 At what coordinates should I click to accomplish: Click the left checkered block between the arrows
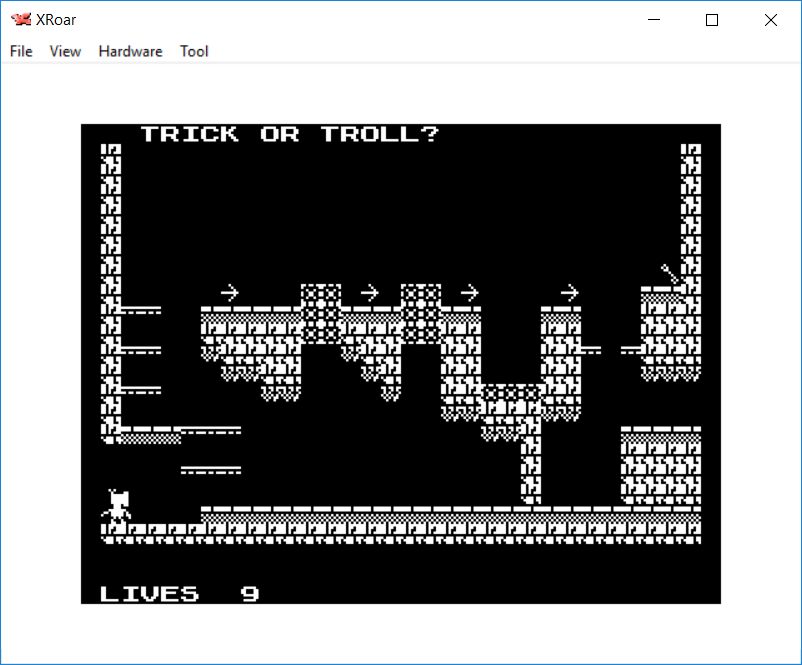[x=321, y=313]
